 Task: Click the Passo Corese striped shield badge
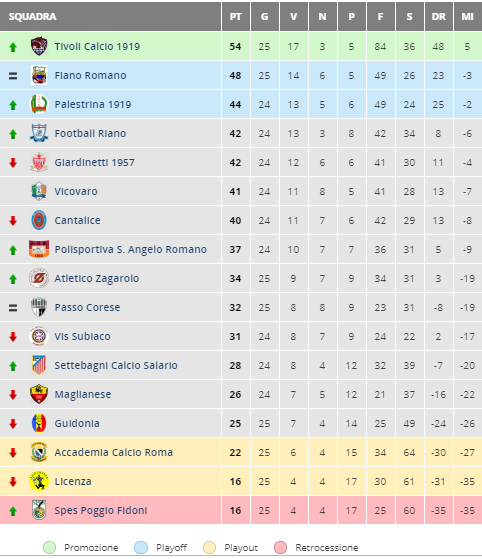coord(39,307)
